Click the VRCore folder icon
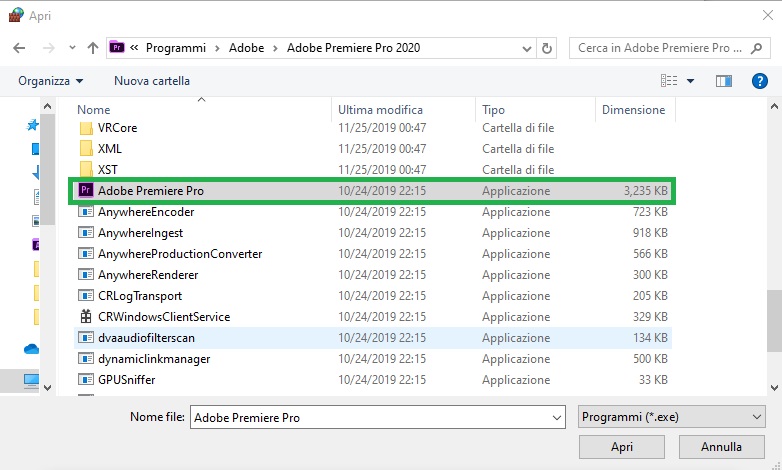 coord(86,128)
